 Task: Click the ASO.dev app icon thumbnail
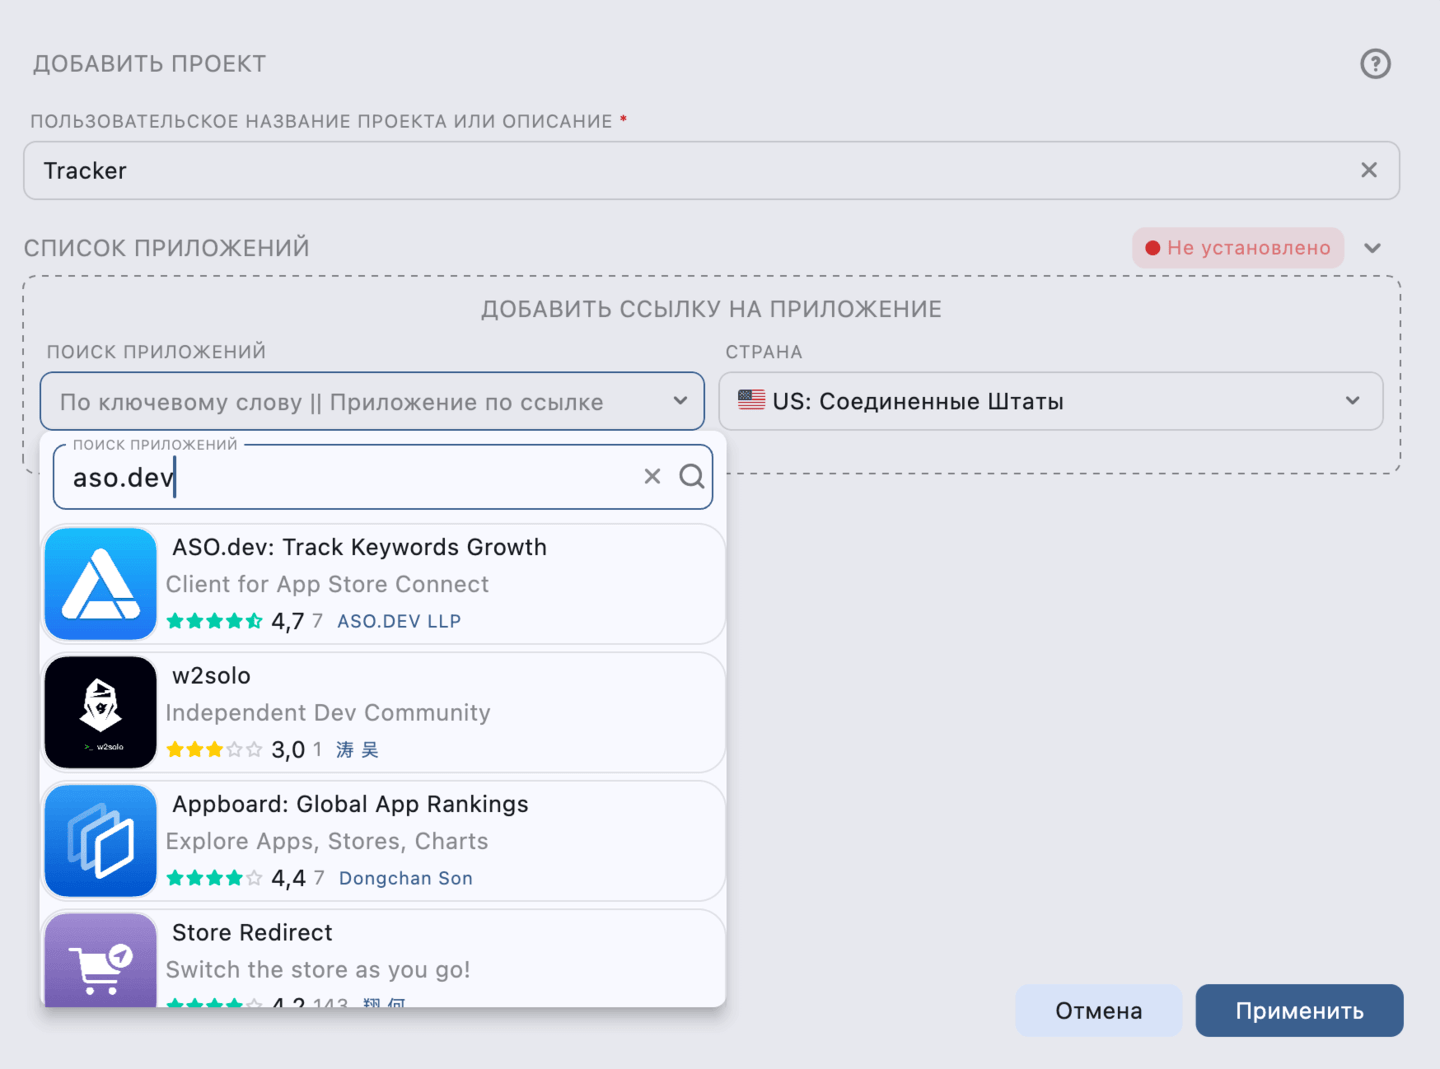pyautogui.click(x=100, y=584)
